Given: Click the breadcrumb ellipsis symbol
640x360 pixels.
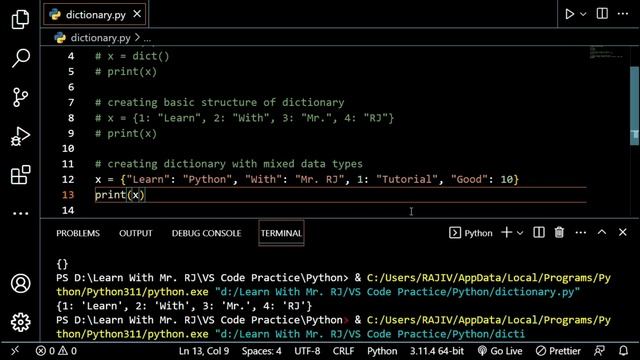Looking at the screenshot, I should [x=147, y=38].
